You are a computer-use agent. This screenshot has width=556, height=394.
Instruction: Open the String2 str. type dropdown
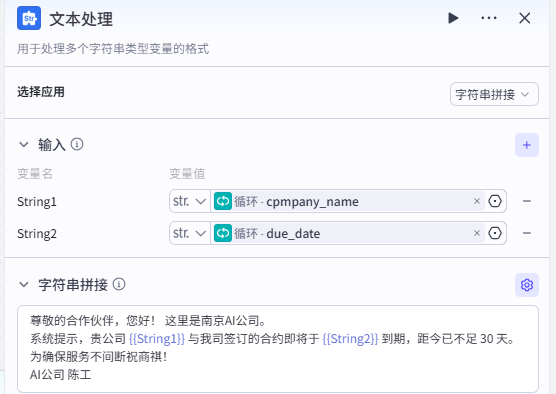[x=190, y=233]
